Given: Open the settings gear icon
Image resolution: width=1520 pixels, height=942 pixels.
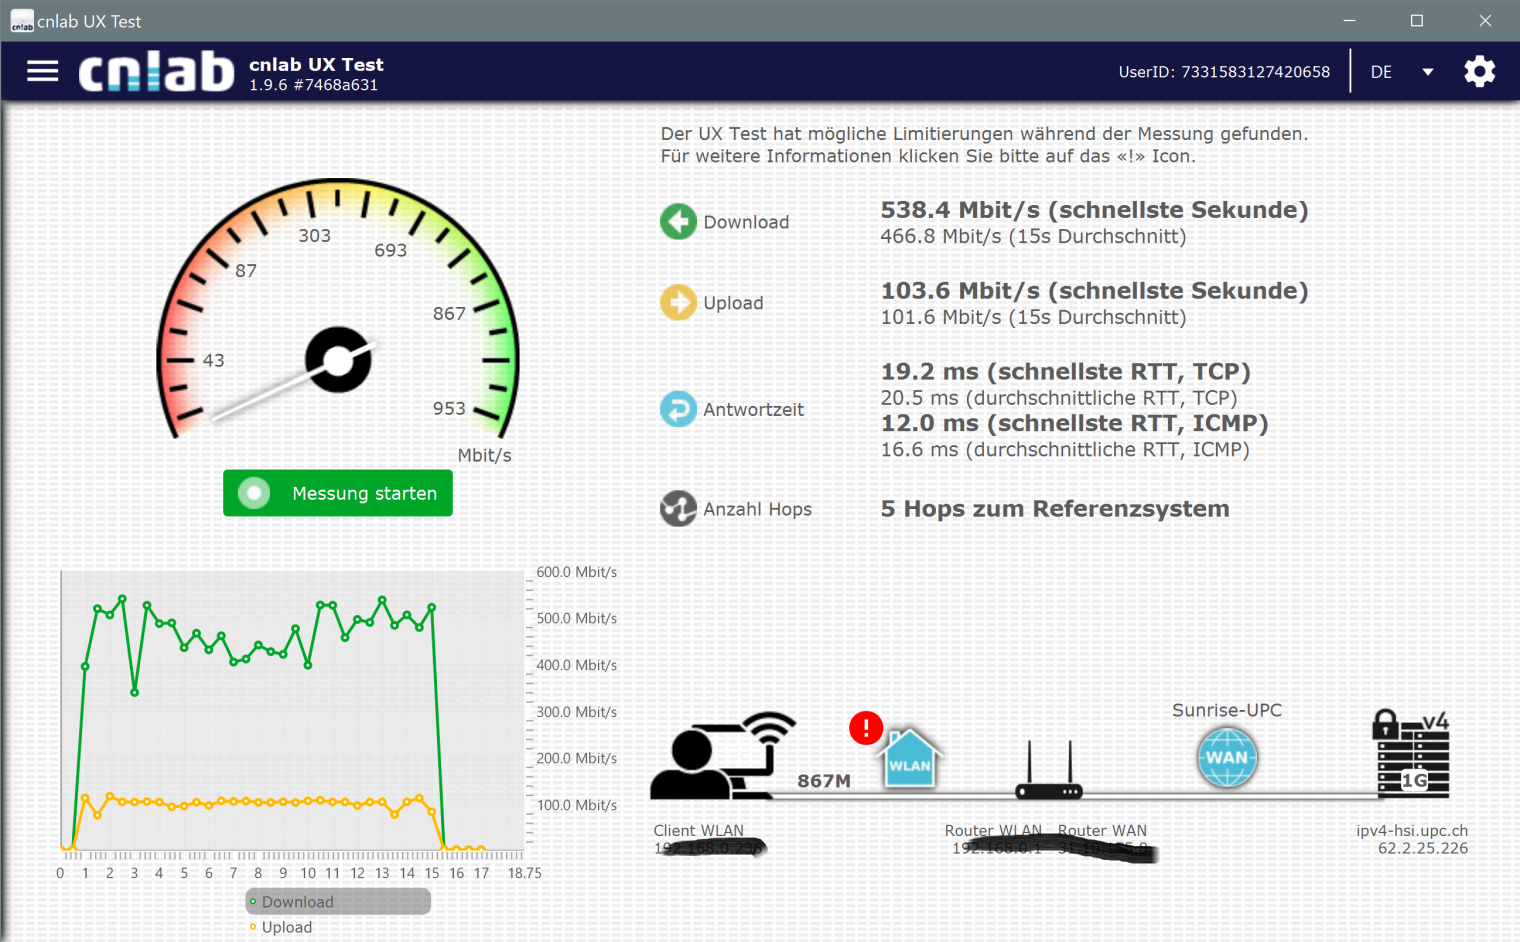Looking at the screenshot, I should (1479, 71).
